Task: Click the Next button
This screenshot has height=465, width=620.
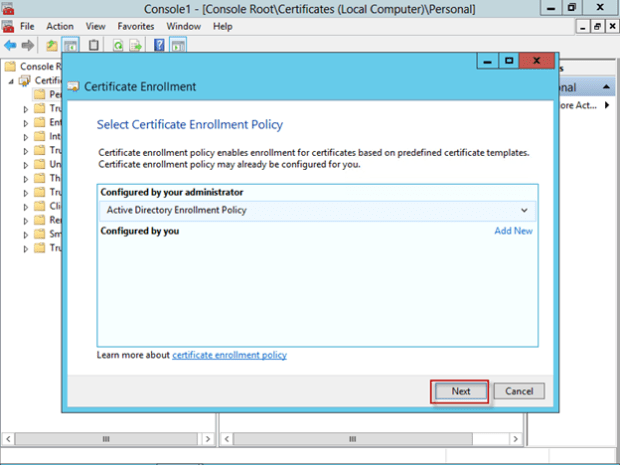Action: [460, 391]
